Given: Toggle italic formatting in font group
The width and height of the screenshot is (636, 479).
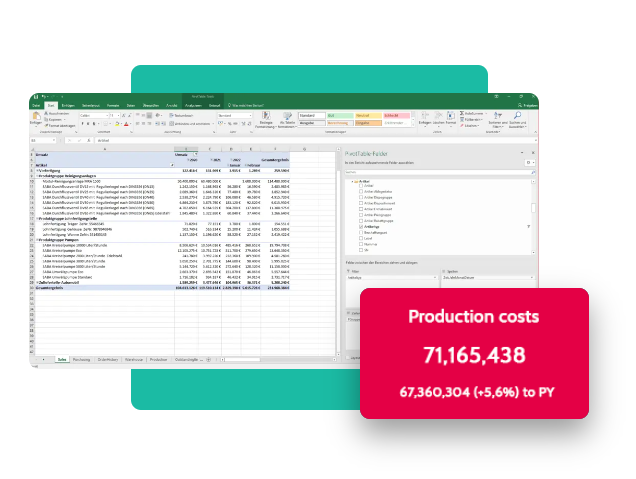Looking at the screenshot, I should point(88,124).
